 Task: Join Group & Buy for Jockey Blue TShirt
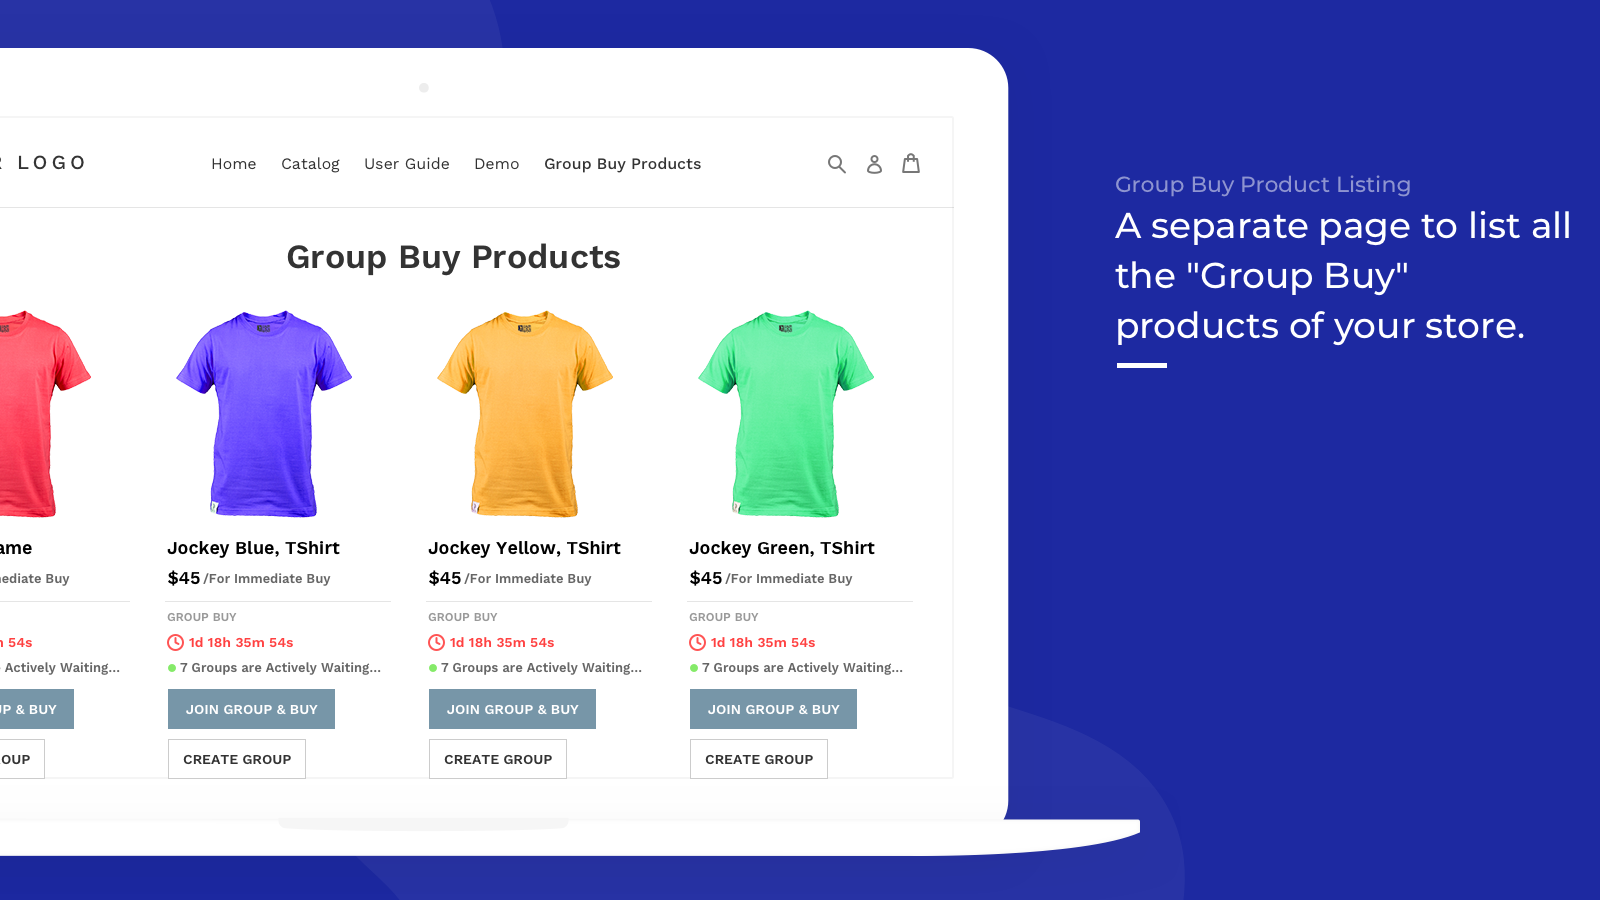click(x=251, y=709)
